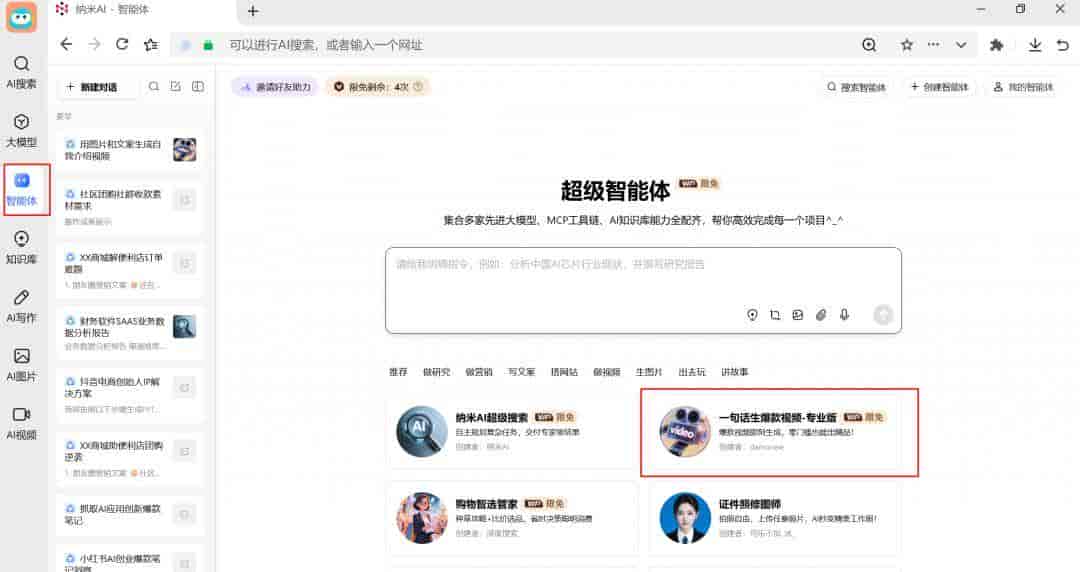Open the 财务软件SAAS业务数据分析报告 conversation

click(131, 333)
